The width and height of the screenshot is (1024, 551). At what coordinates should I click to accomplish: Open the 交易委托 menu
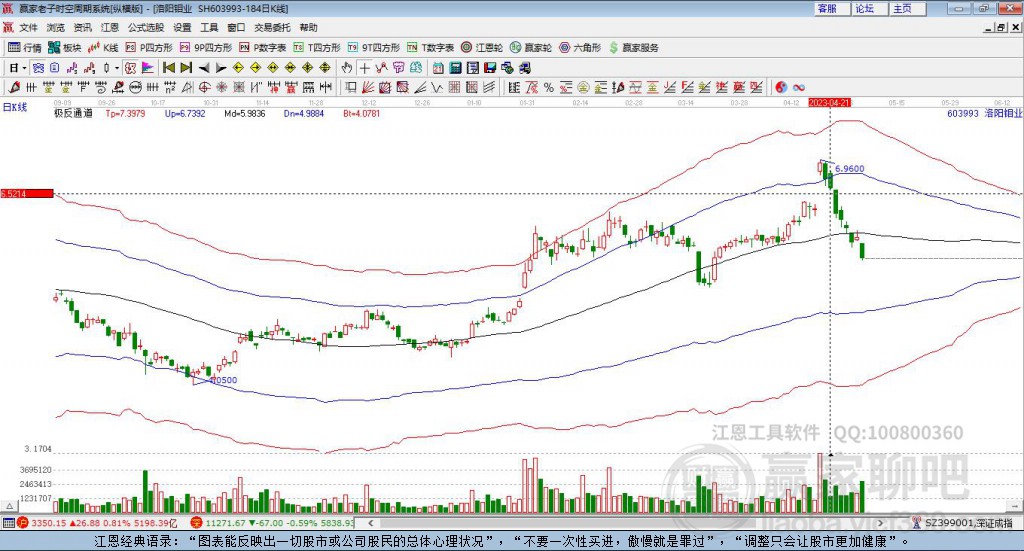pos(272,27)
